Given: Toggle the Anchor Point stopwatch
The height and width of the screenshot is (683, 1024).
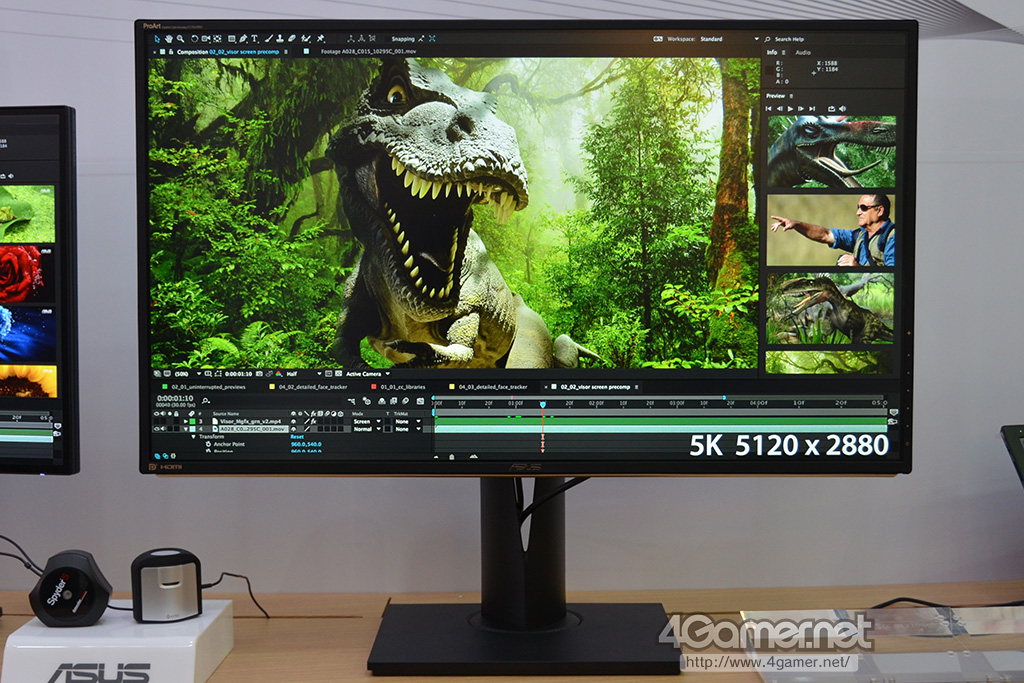Looking at the screenshot, I should pos(208,444).
